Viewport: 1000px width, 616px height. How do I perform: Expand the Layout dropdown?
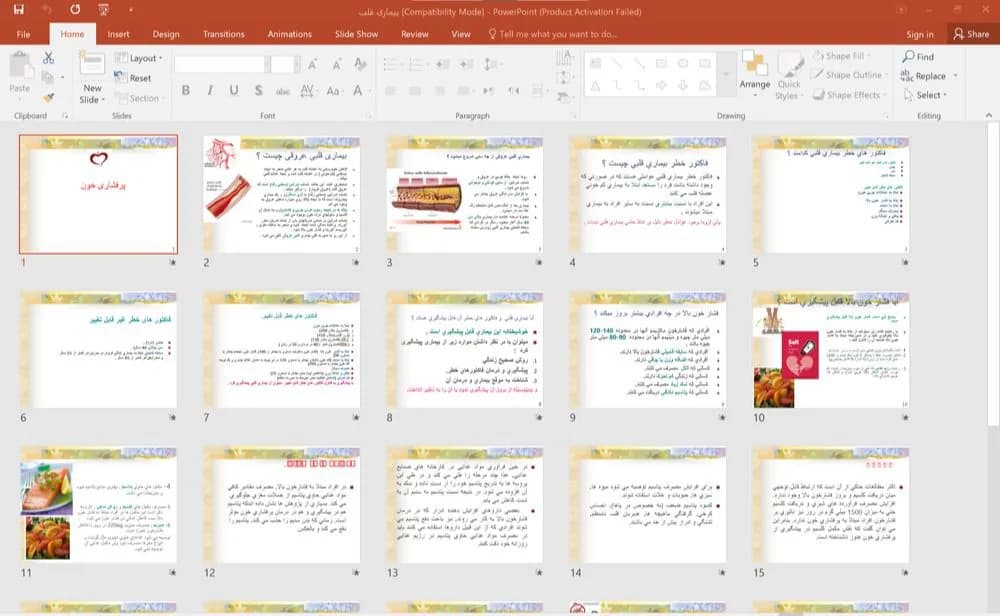pos(139,58)
